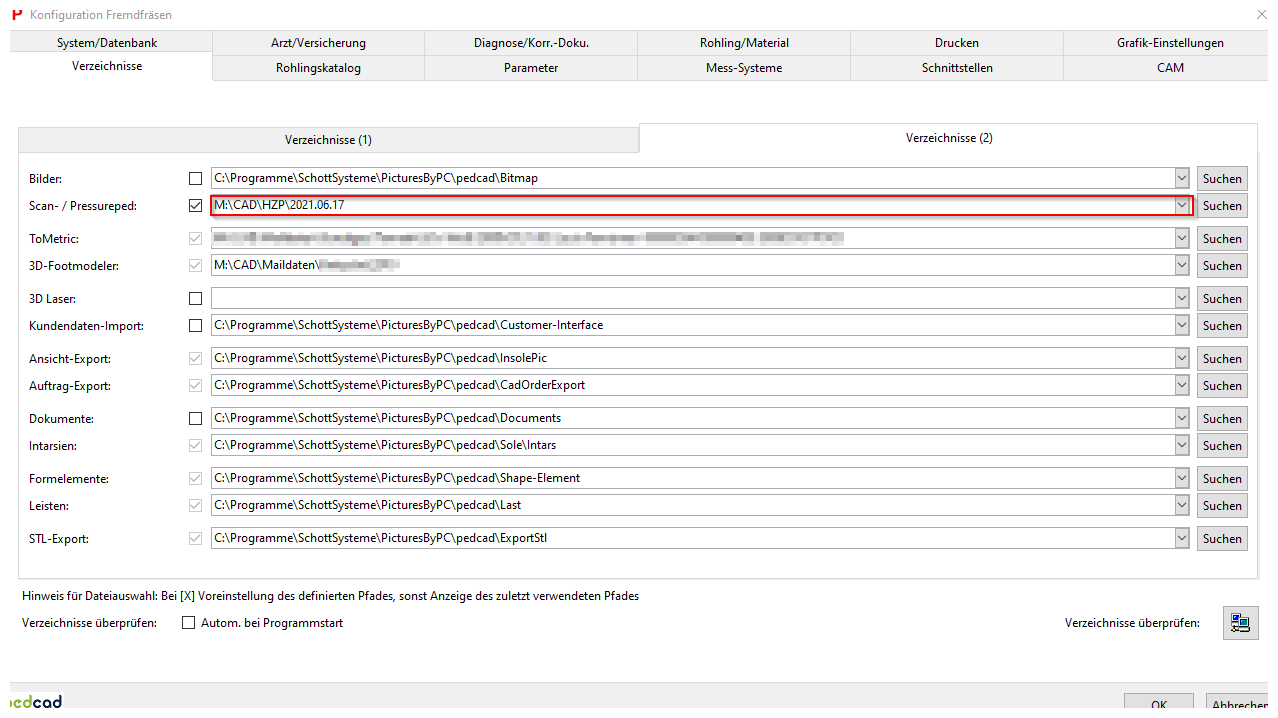Expand the Bilder path dropdown
The height and width of the screenshot is (718, 1278).
[1182, 179]
